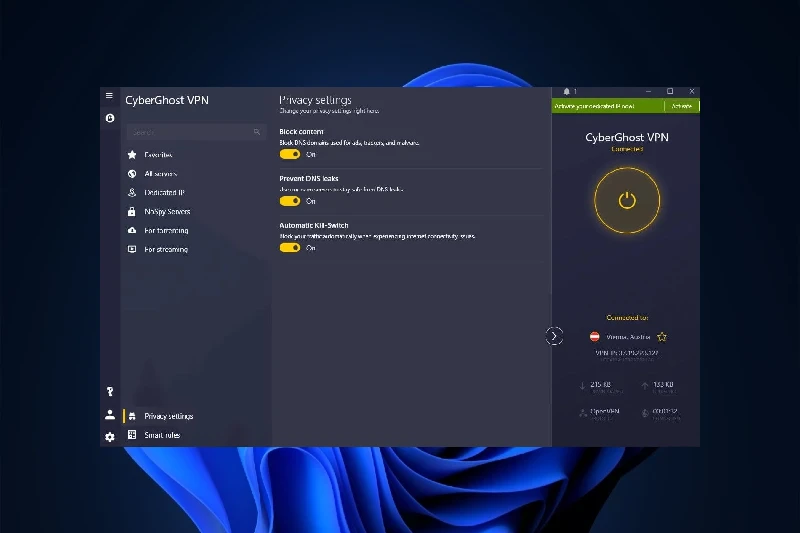Close the CyberGhost window
This screenshot has height=533, width=800.
[692, 91]
